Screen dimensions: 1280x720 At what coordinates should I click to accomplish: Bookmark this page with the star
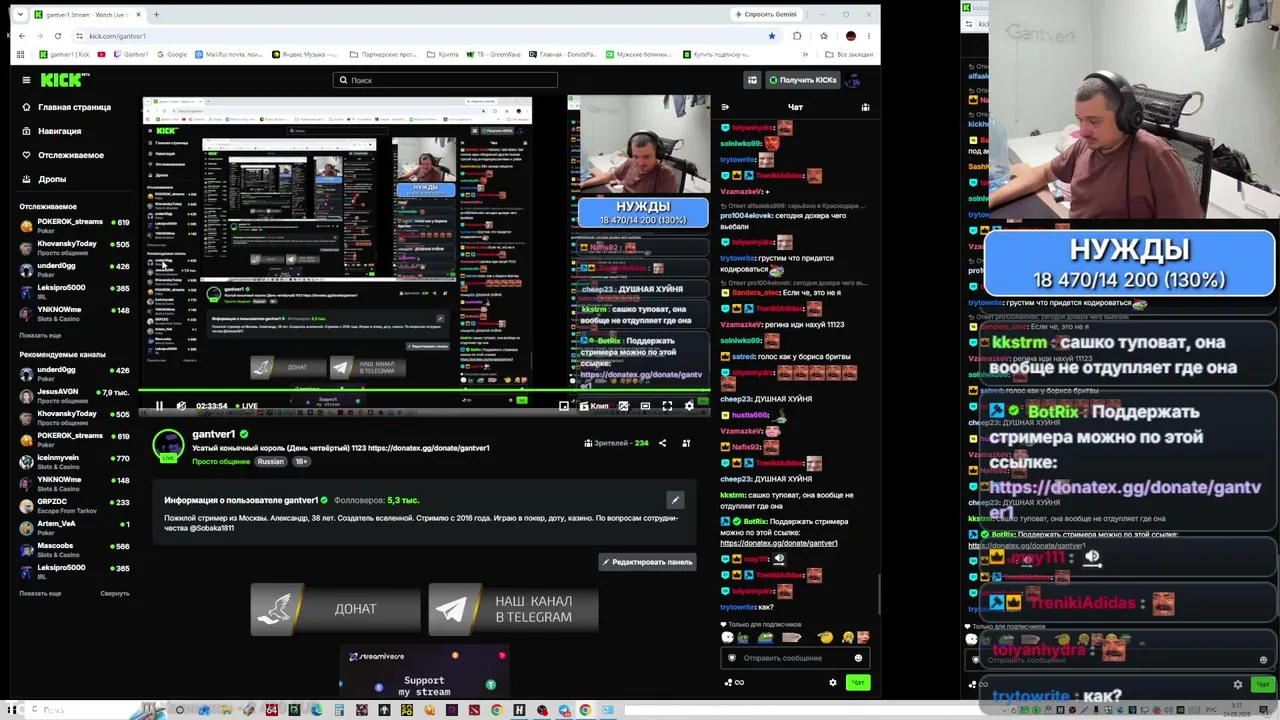tap(771, 36)
